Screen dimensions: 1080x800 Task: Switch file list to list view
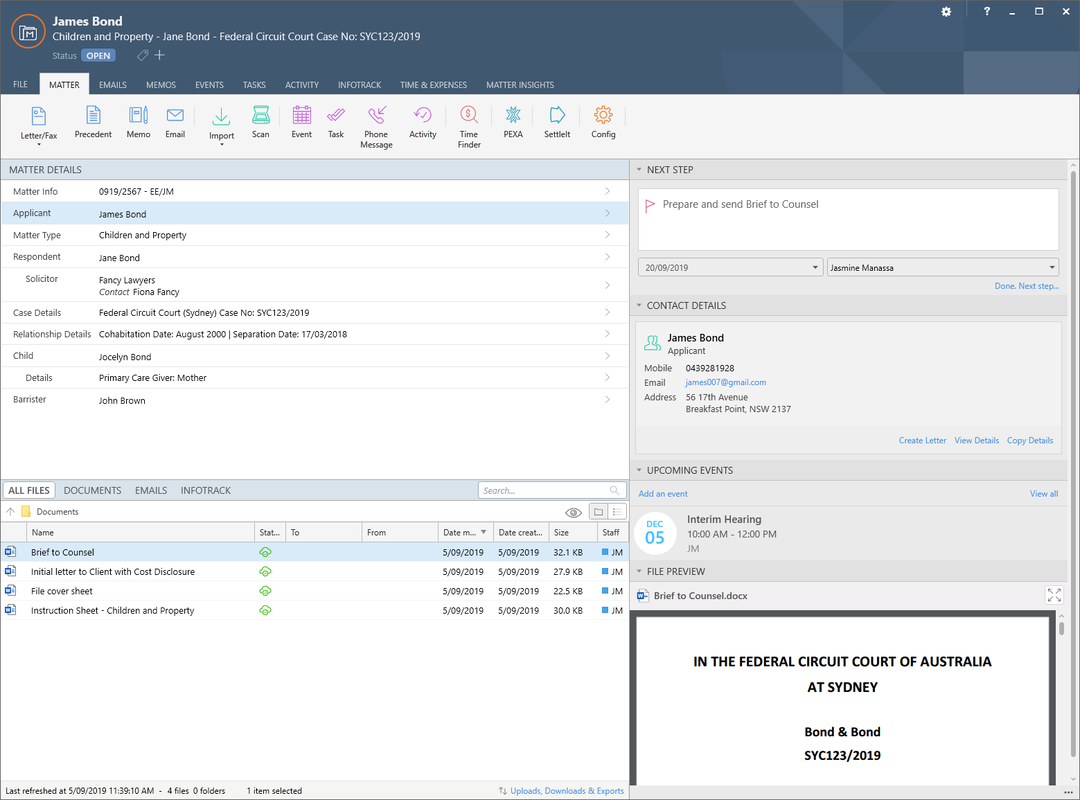click(618, 511)
